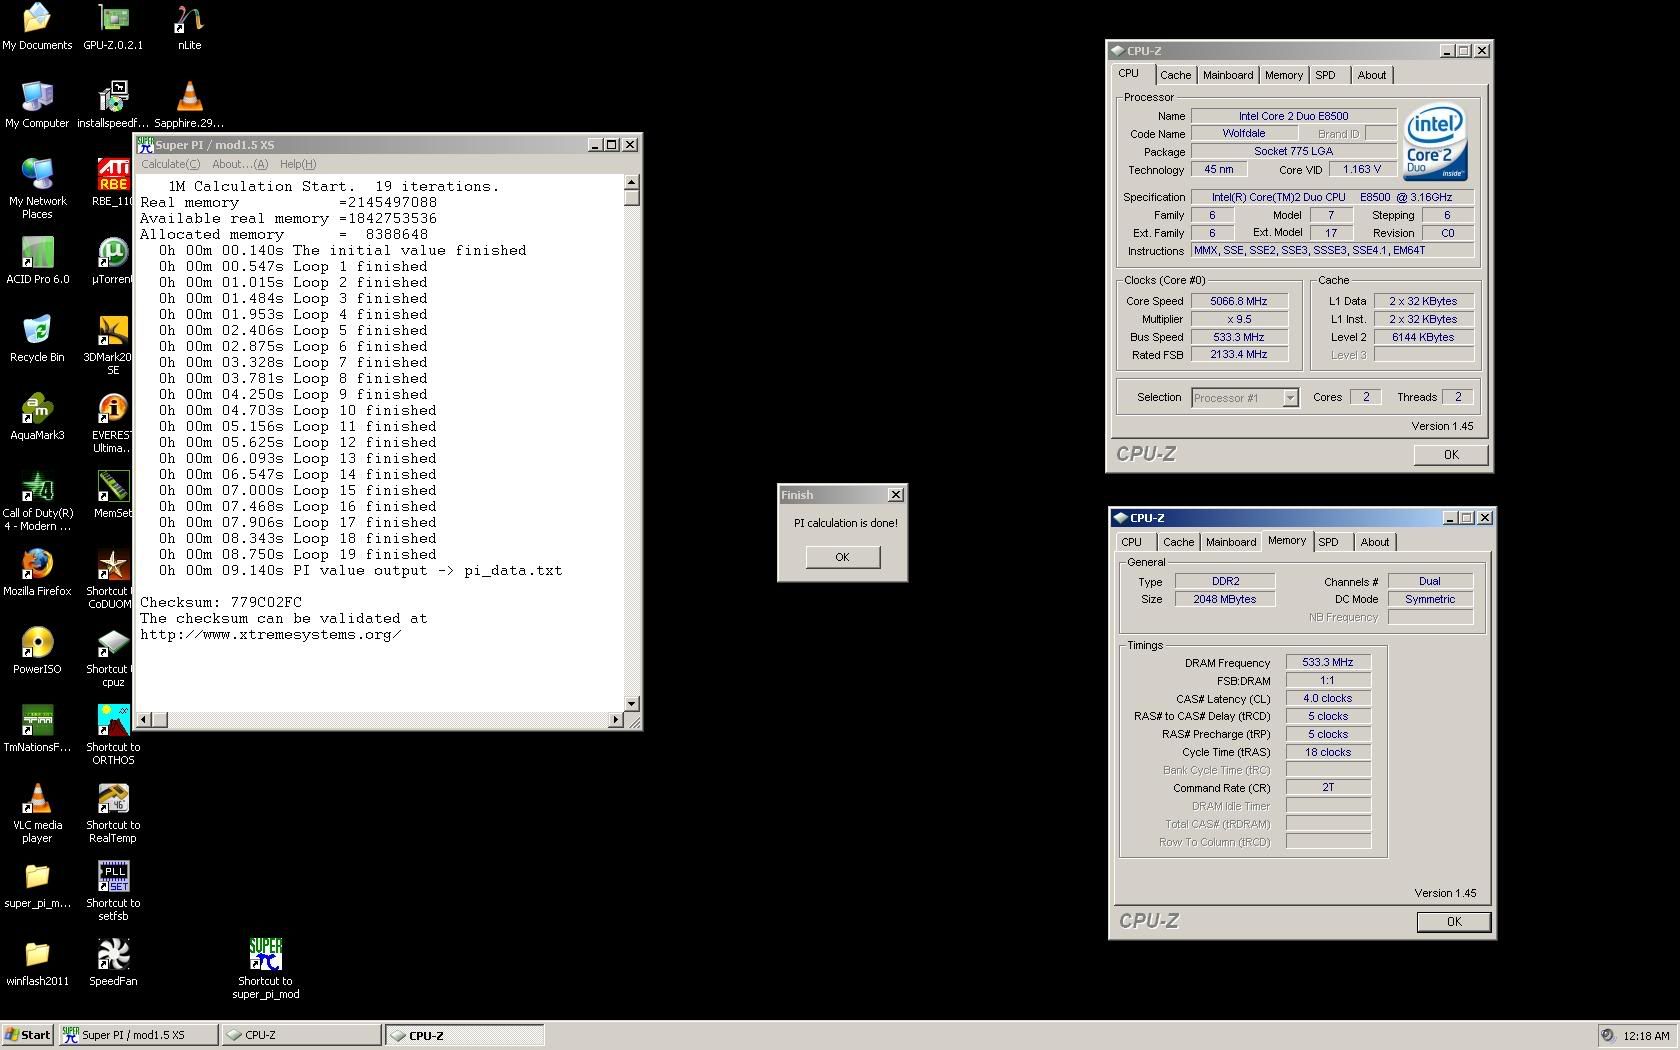1680x1050 pixels.
Task: Open Help menu in Super PI
Action: point(298,164)
